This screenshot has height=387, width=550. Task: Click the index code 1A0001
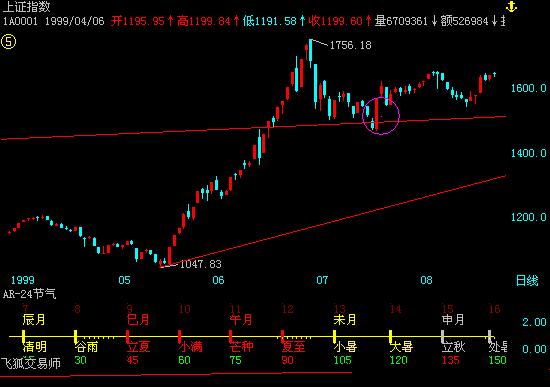click(x=20, y=21)
